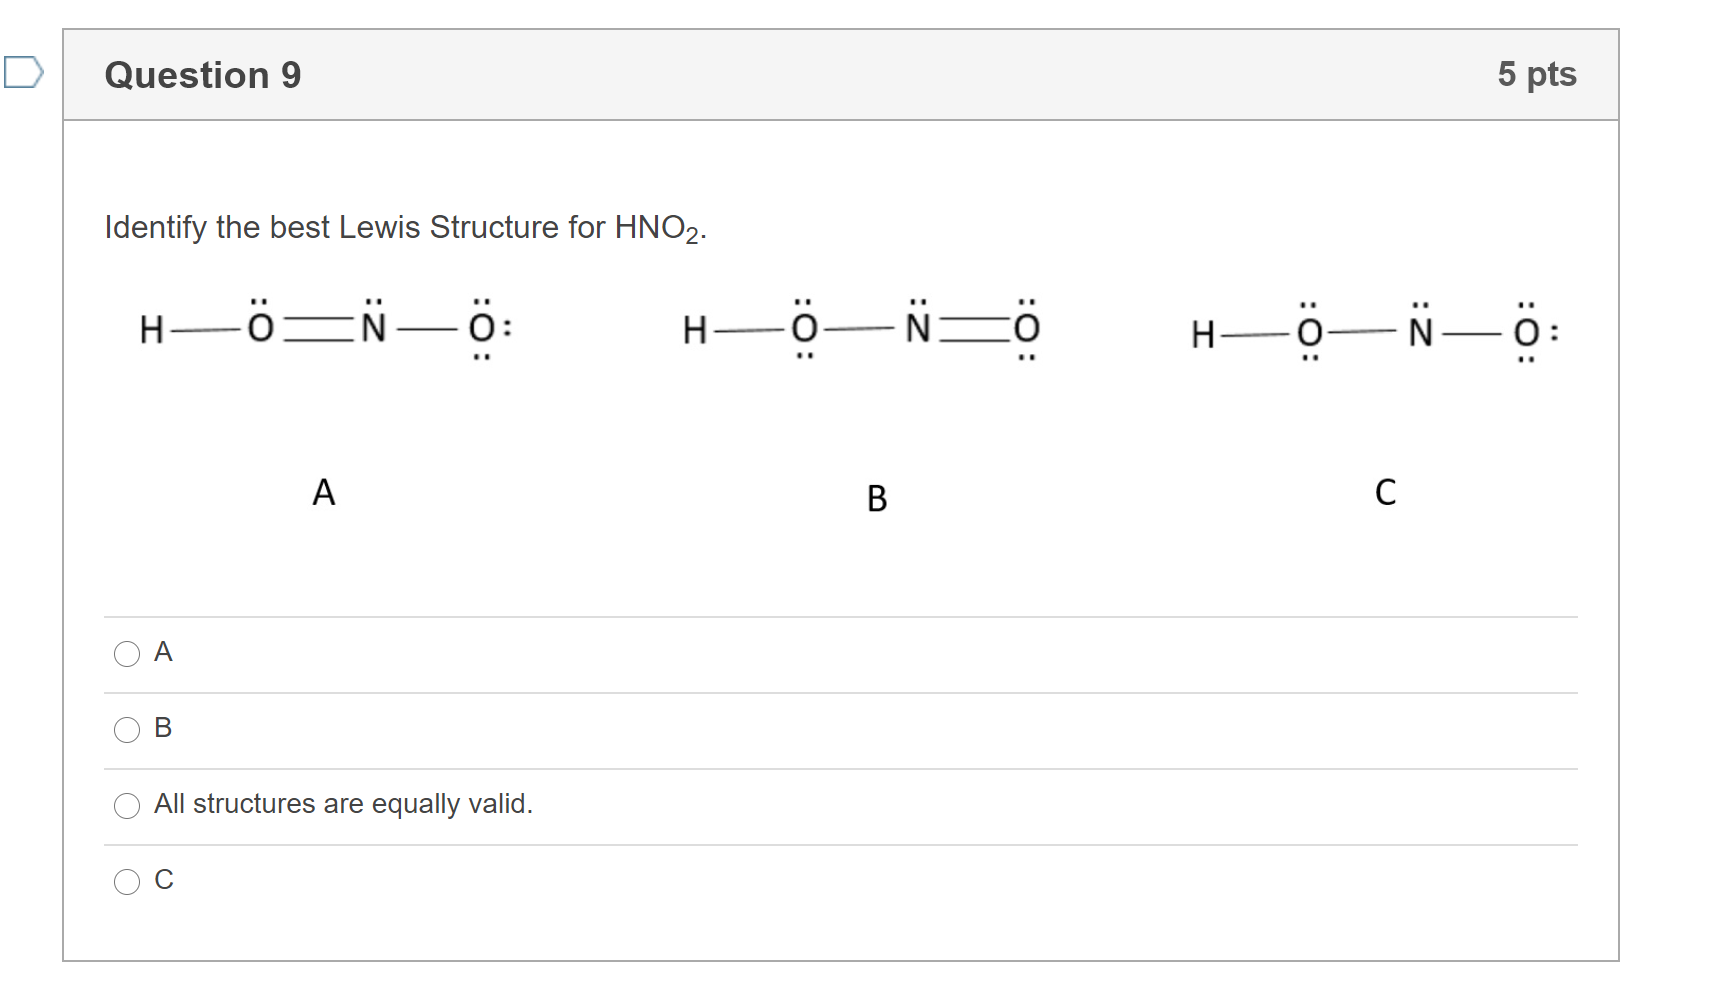1717x985 pixels.
Task: Click the 'Question 9' heading
Action: pos(203,75)
